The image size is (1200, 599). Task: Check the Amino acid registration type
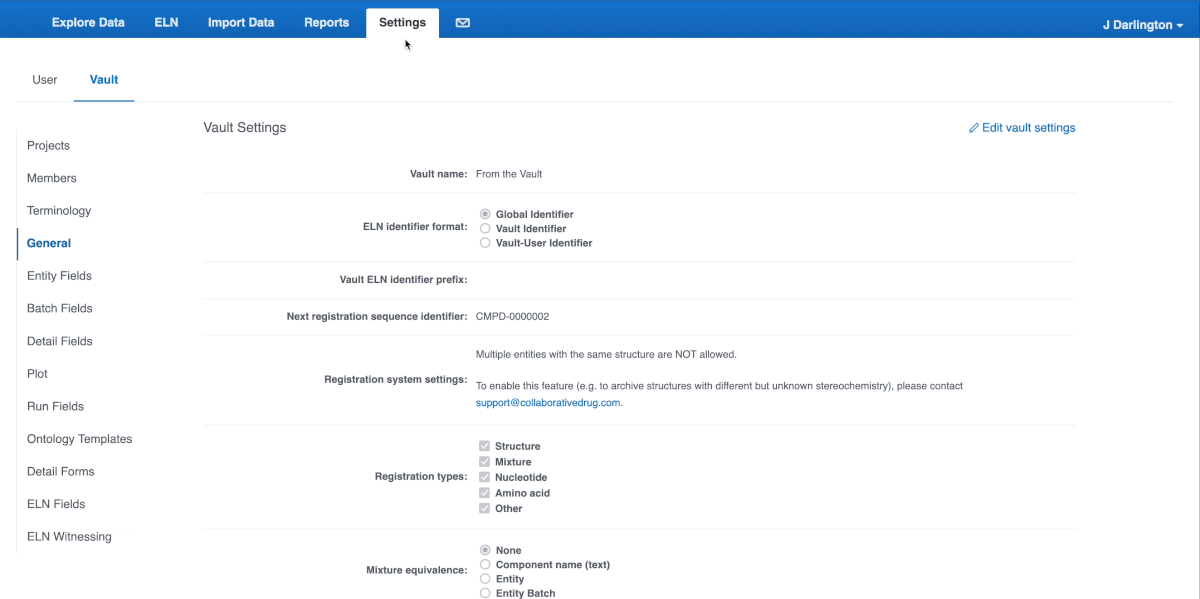[x=485, y=492]
